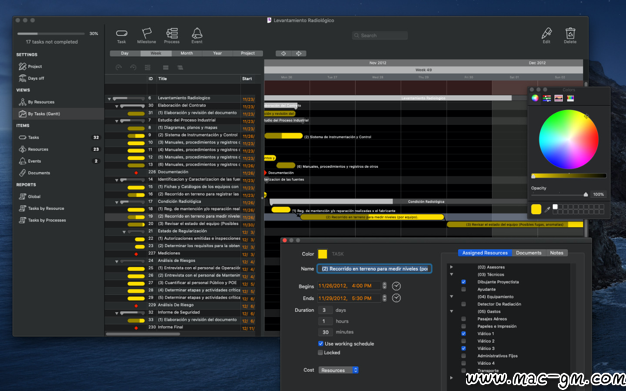Viewport: 626px width, 391px height.
Task: Enable the Locked checkbox
Action: (x=320, y=352)
